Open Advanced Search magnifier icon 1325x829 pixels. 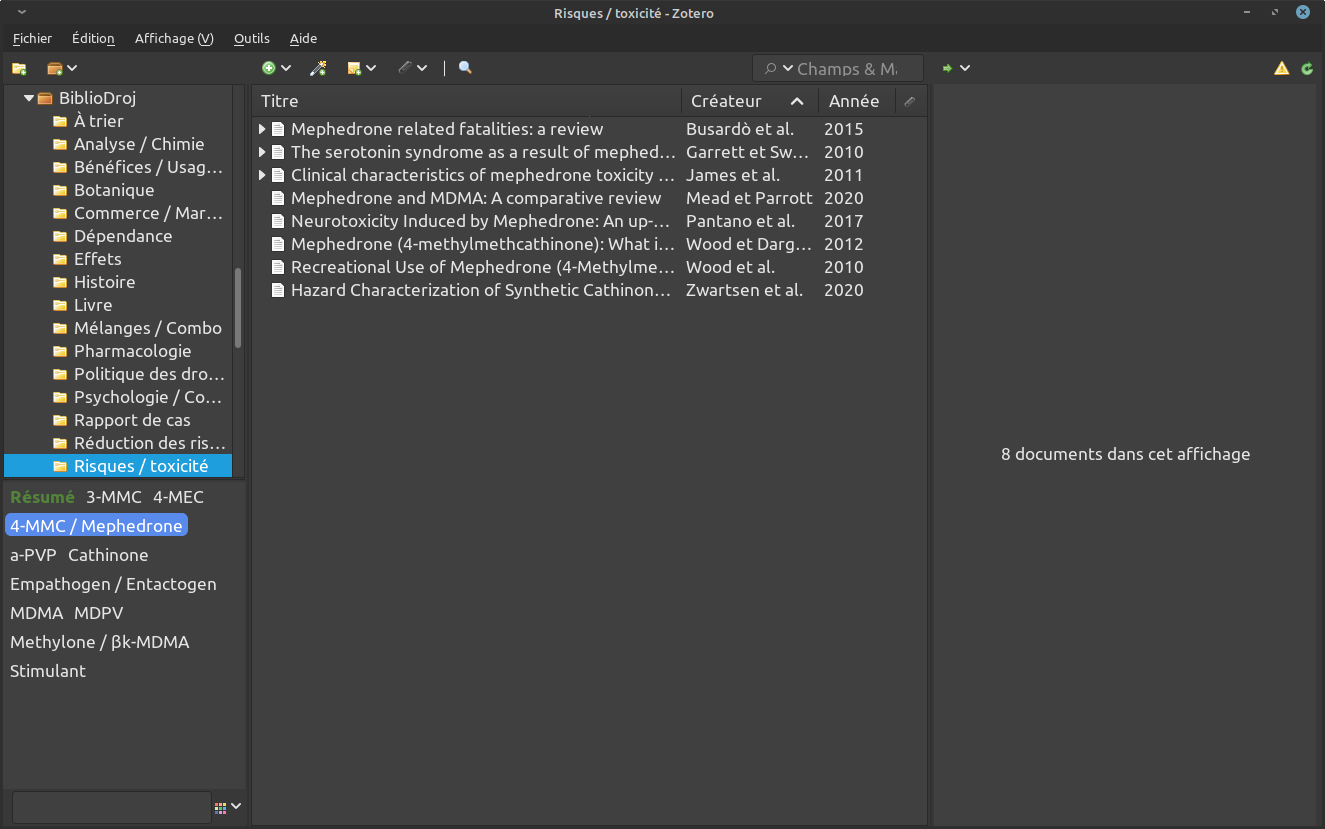(465, 68)
